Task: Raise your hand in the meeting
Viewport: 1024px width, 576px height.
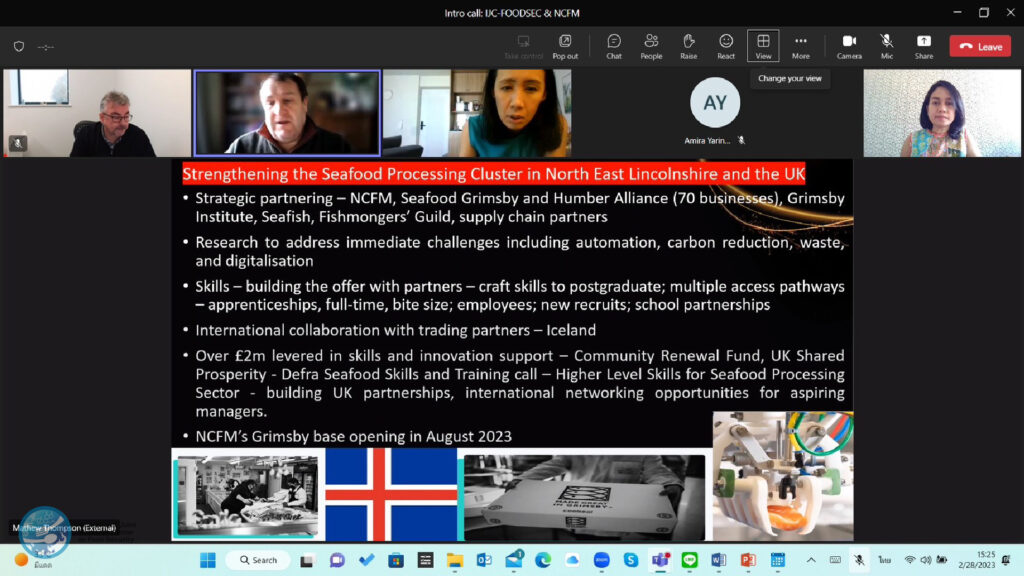Action: click(x=688, y=47)
